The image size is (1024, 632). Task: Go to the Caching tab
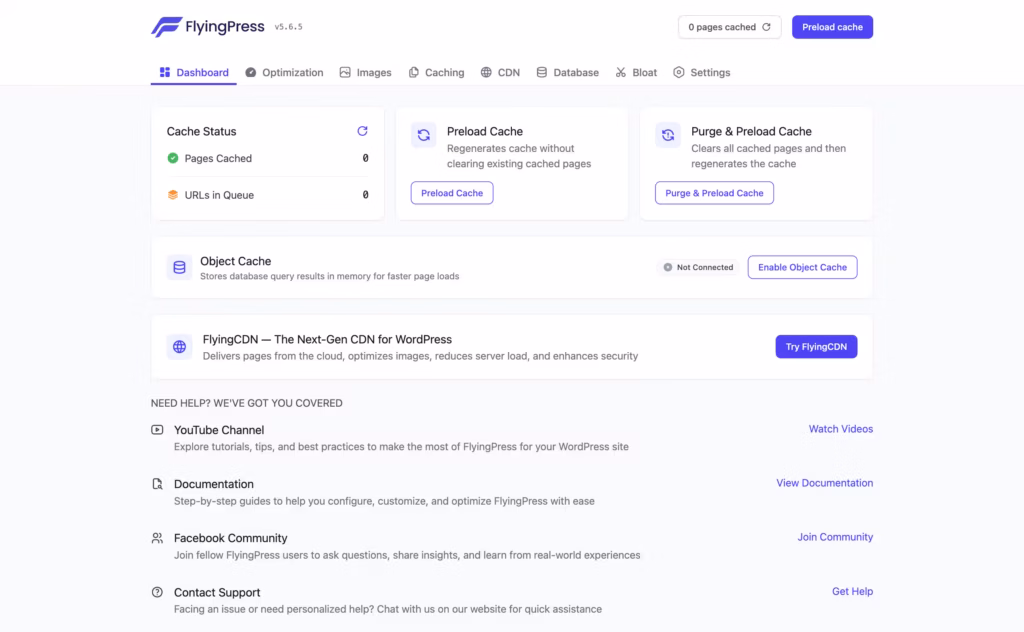pyautogui.click(x=436, y=72)
